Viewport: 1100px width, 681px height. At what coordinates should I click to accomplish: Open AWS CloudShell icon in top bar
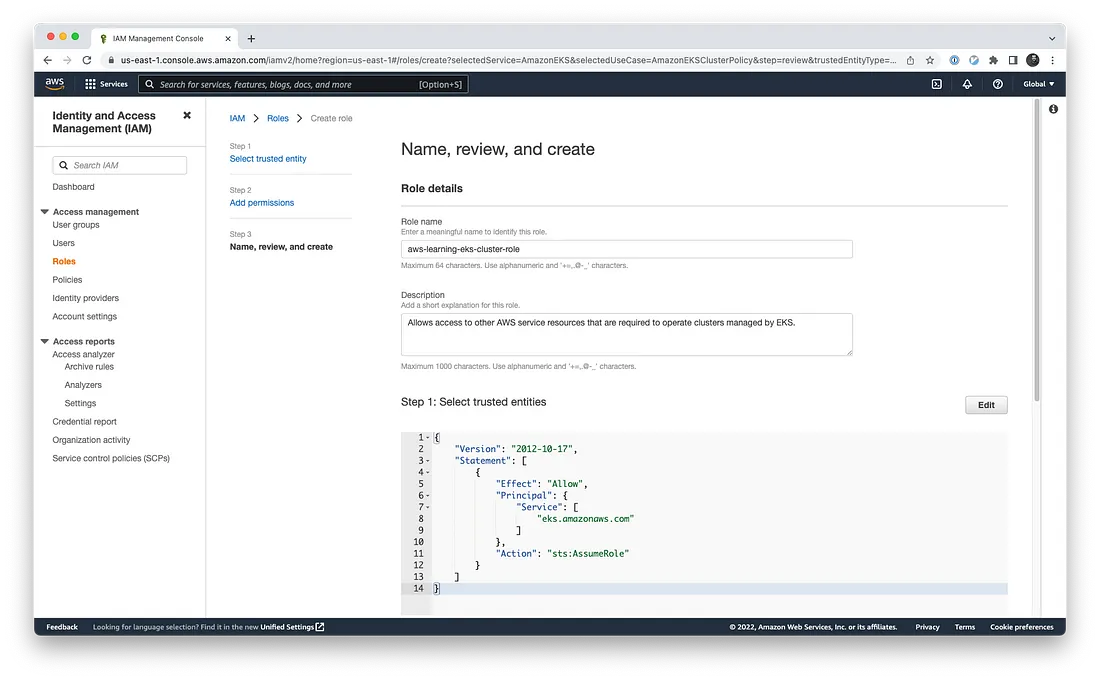click(x=937, y=84)
